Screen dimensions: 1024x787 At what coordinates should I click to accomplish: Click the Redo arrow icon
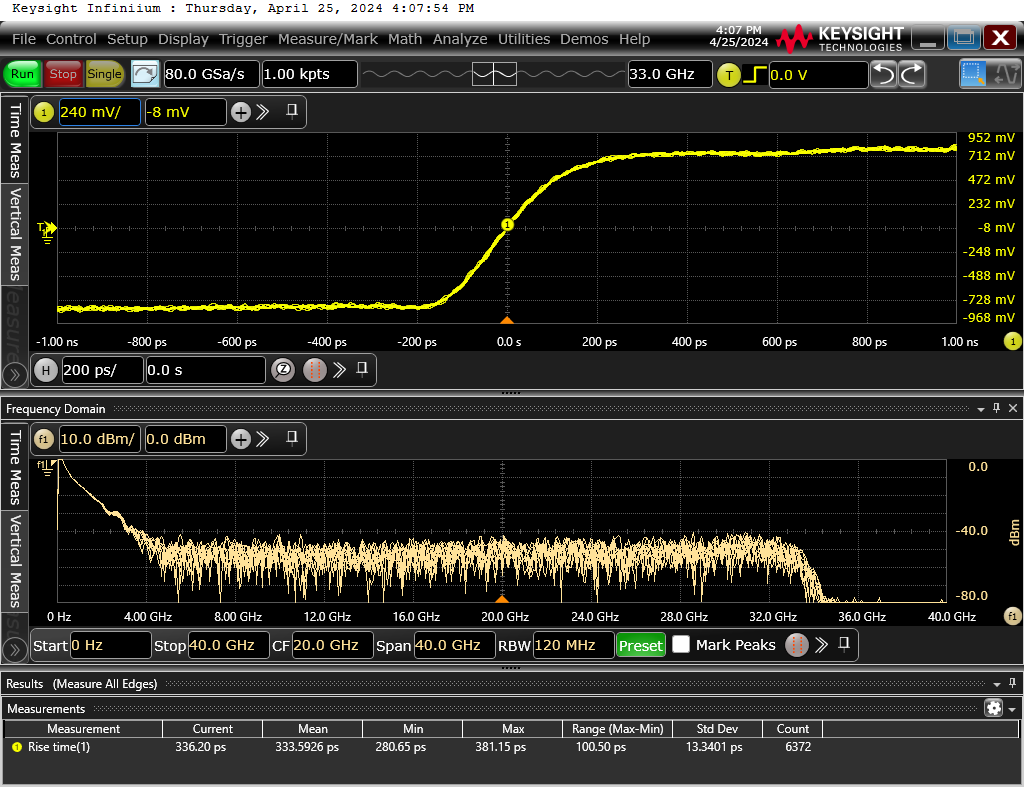tap(912, 74)
